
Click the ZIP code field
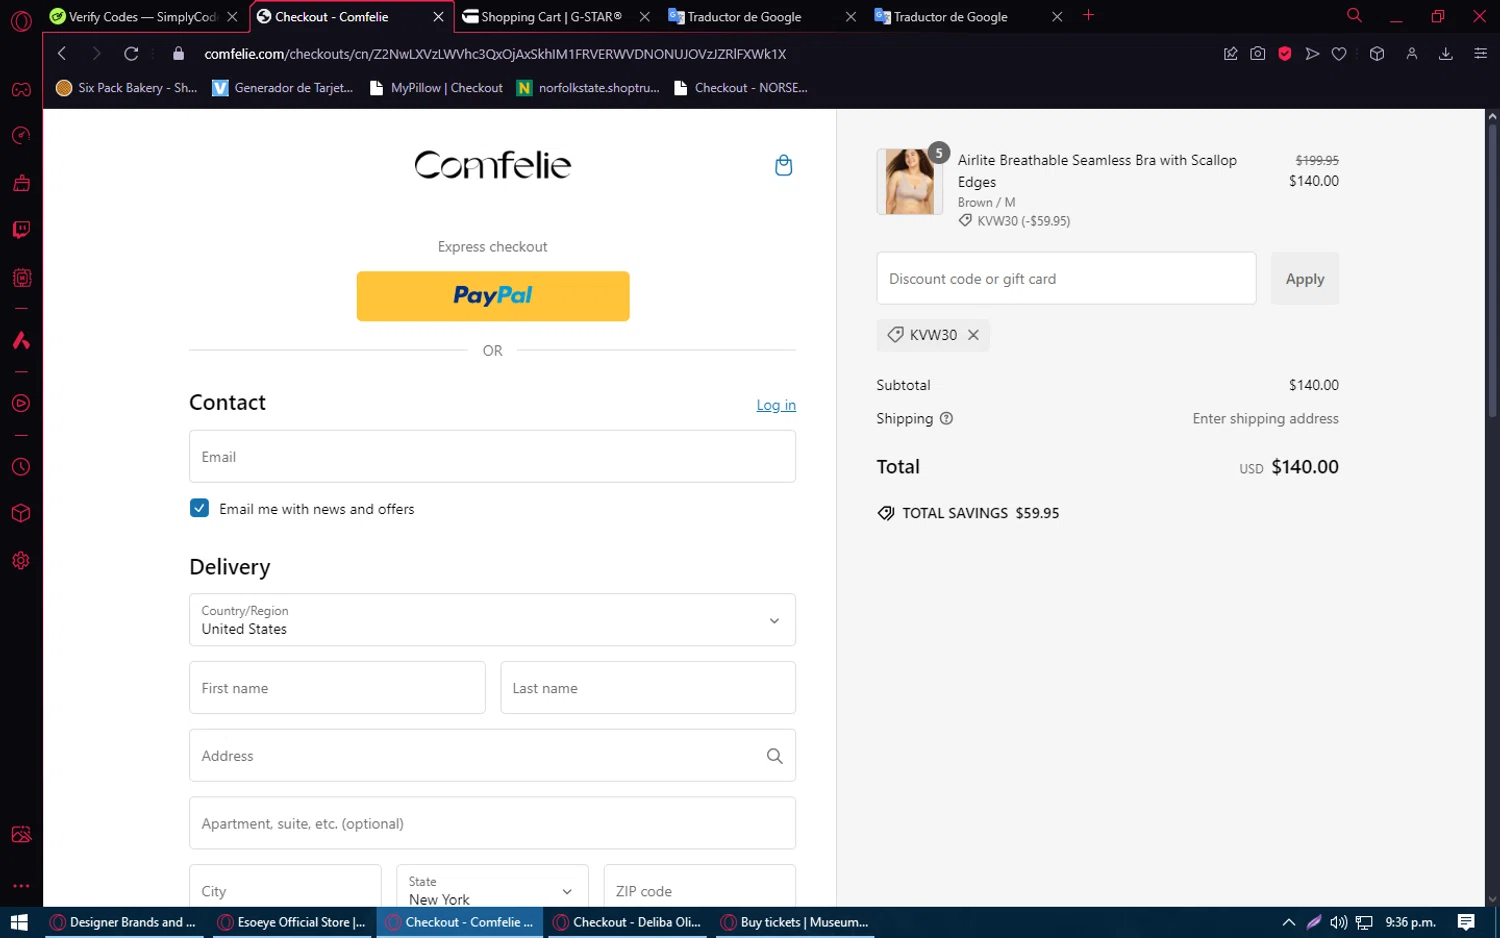pyautogui.click(x=700, y=886)
